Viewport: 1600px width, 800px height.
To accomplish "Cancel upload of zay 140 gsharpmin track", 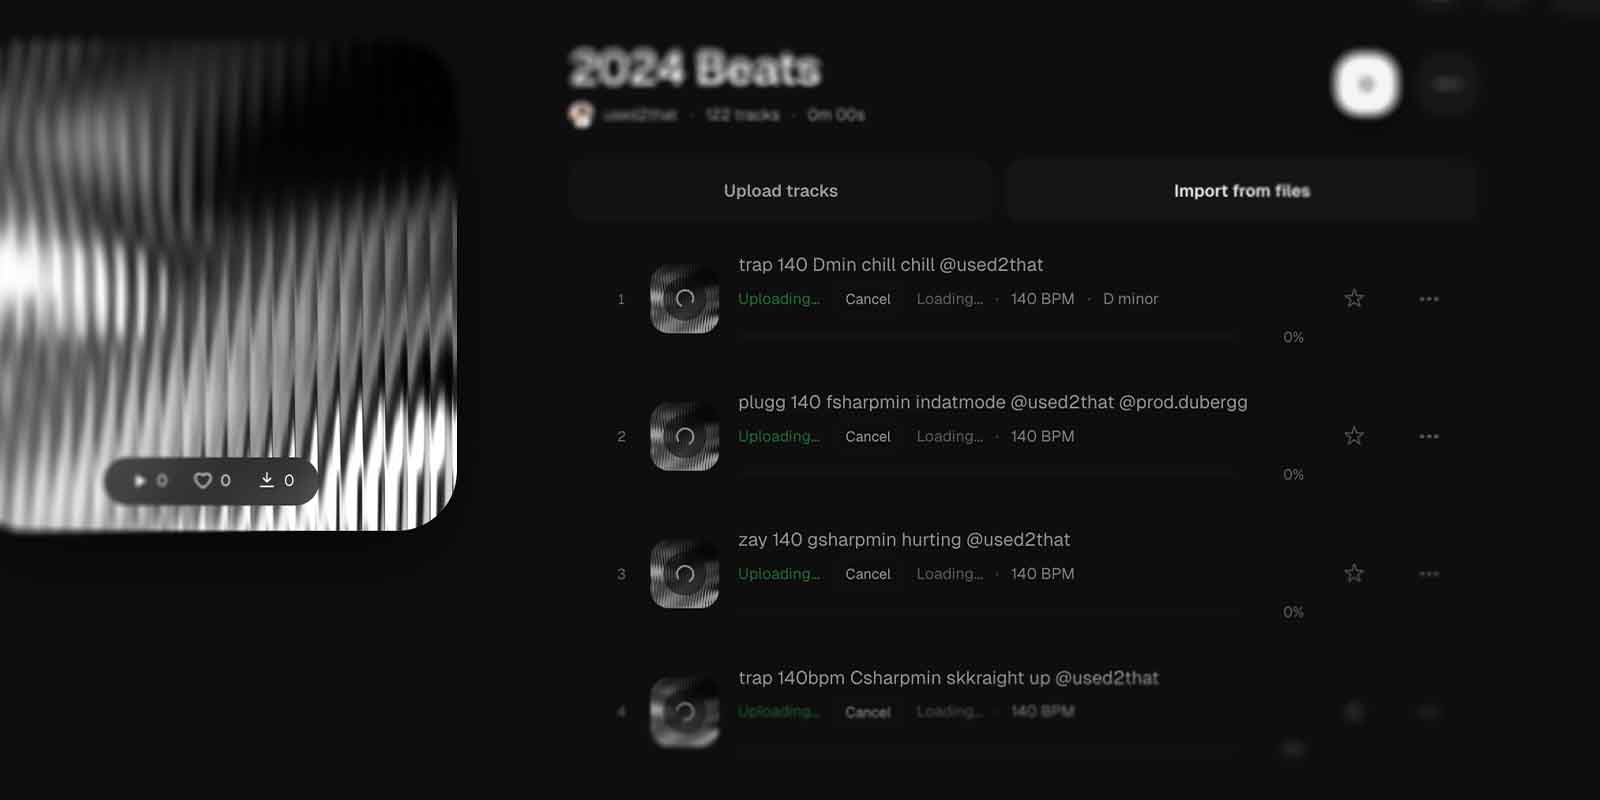I will 867,574.
